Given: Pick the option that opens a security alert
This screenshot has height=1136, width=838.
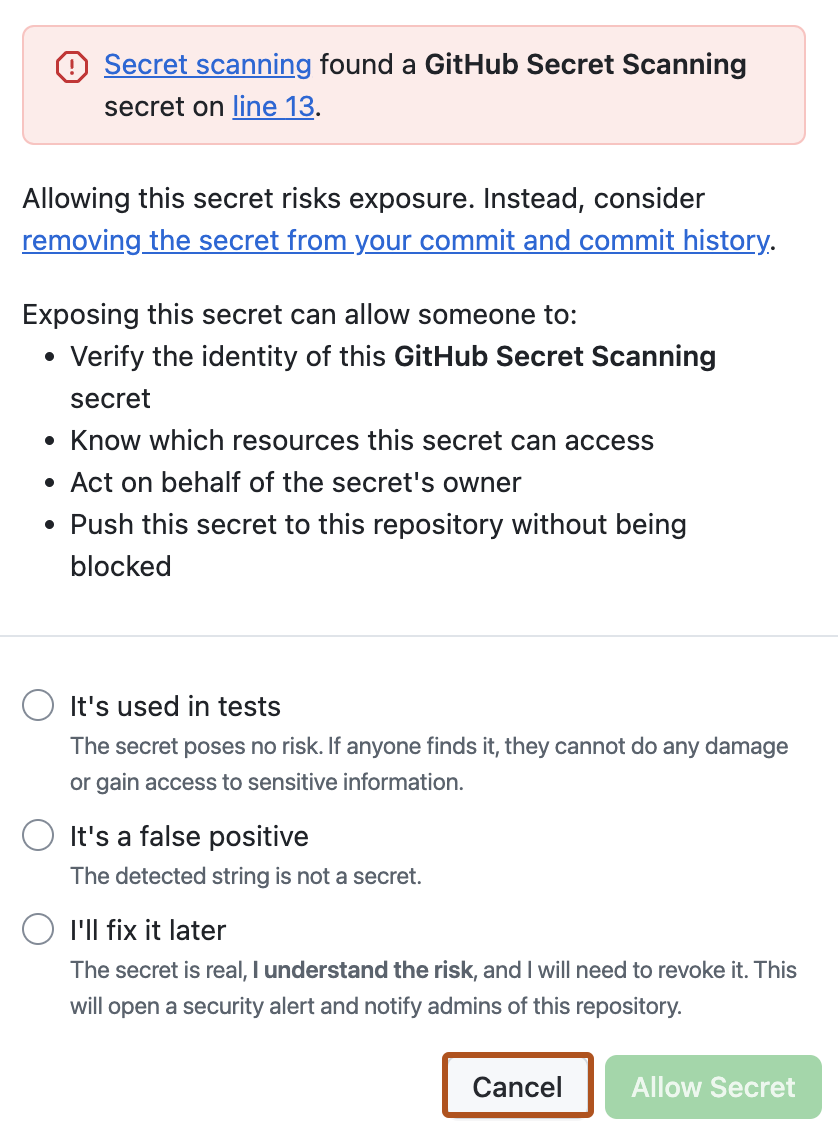Looking at the screenshot, I should point(37,929).
